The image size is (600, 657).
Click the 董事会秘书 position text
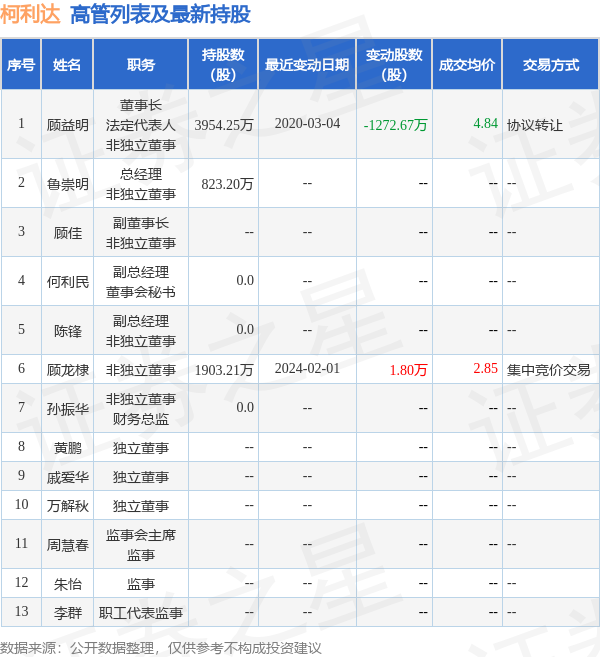[140, 292]
